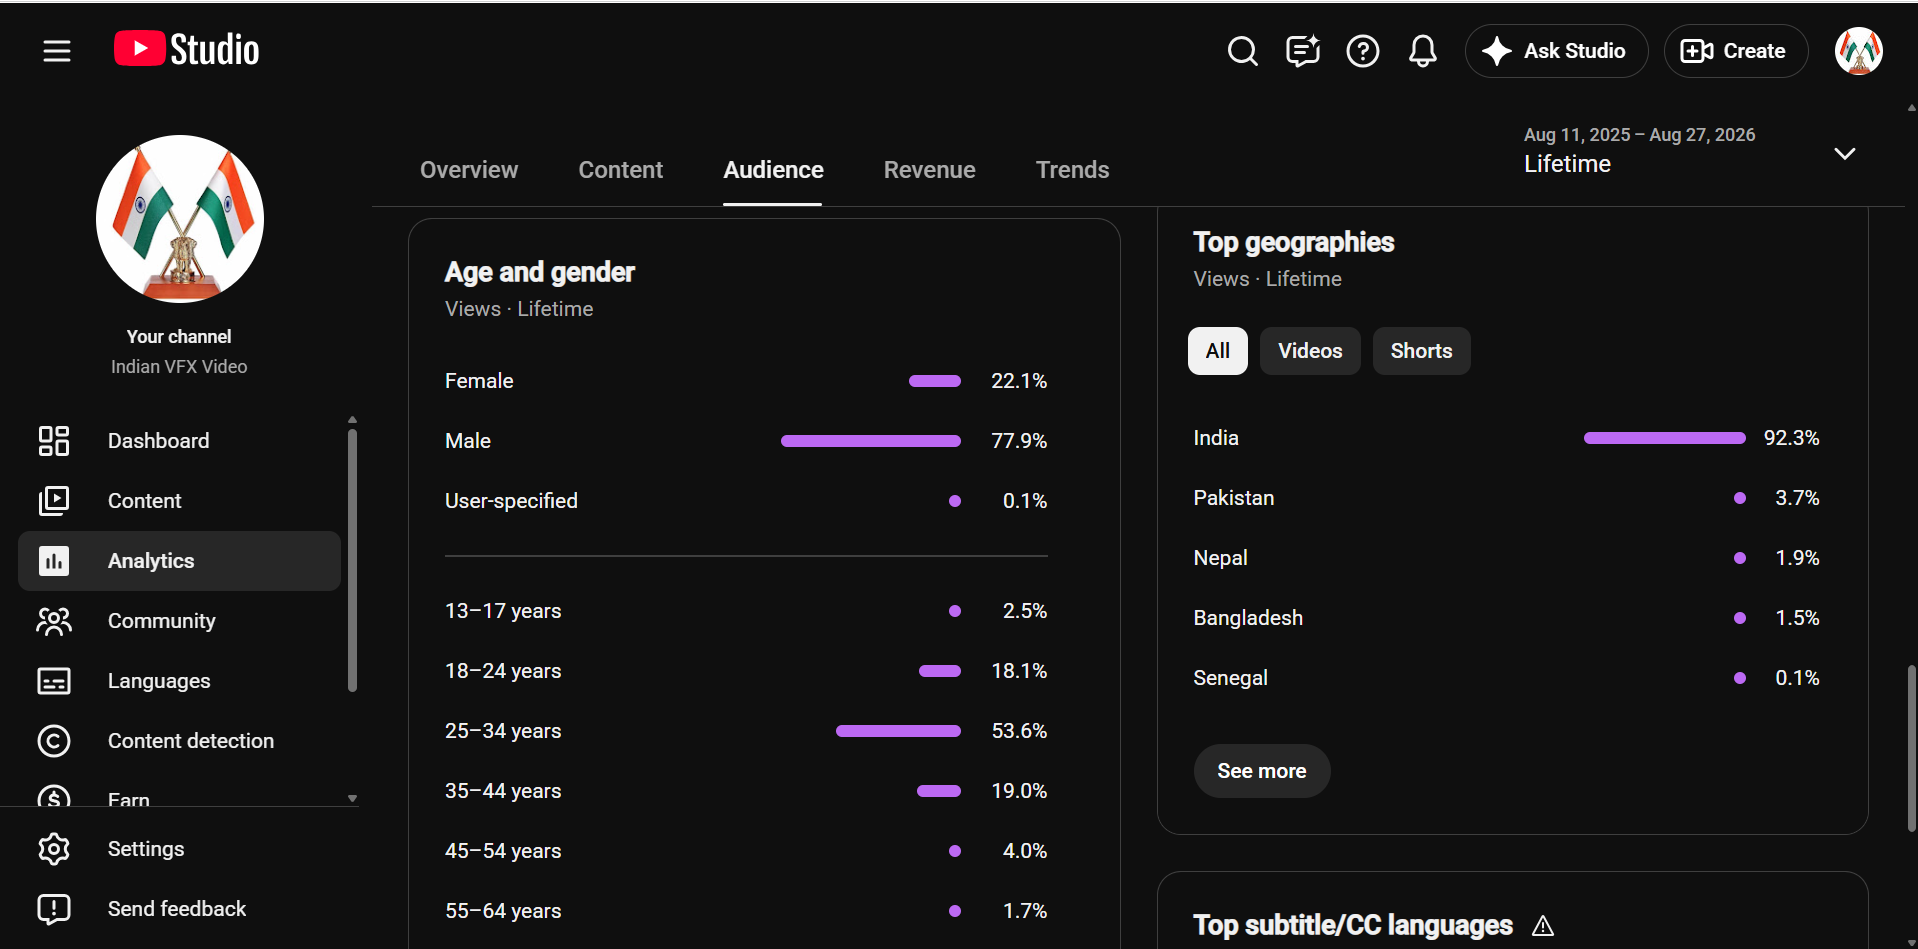
Task: Click the Age and gender card title
Action: 540,272
